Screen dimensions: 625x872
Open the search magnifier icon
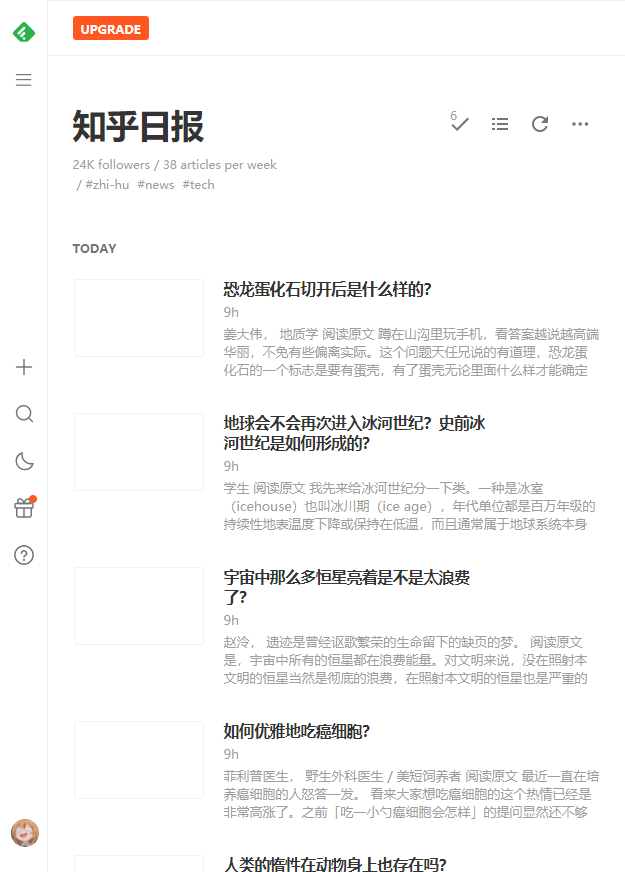24,414
